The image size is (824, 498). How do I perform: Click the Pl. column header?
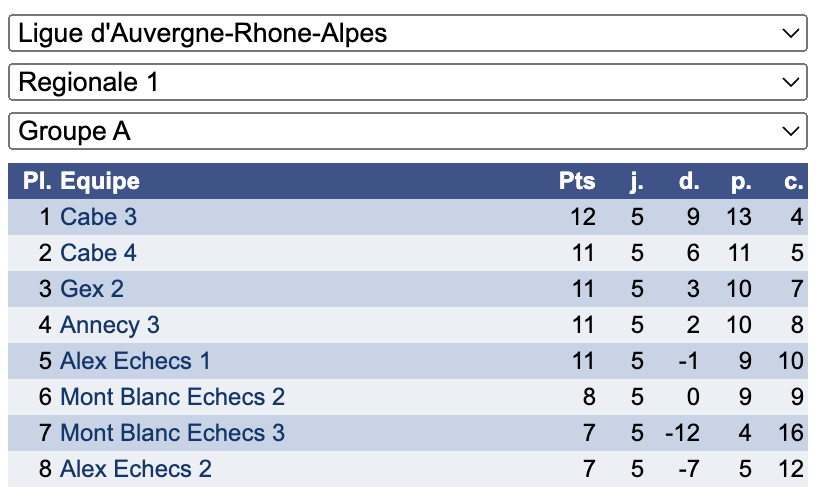coord(37,181)
